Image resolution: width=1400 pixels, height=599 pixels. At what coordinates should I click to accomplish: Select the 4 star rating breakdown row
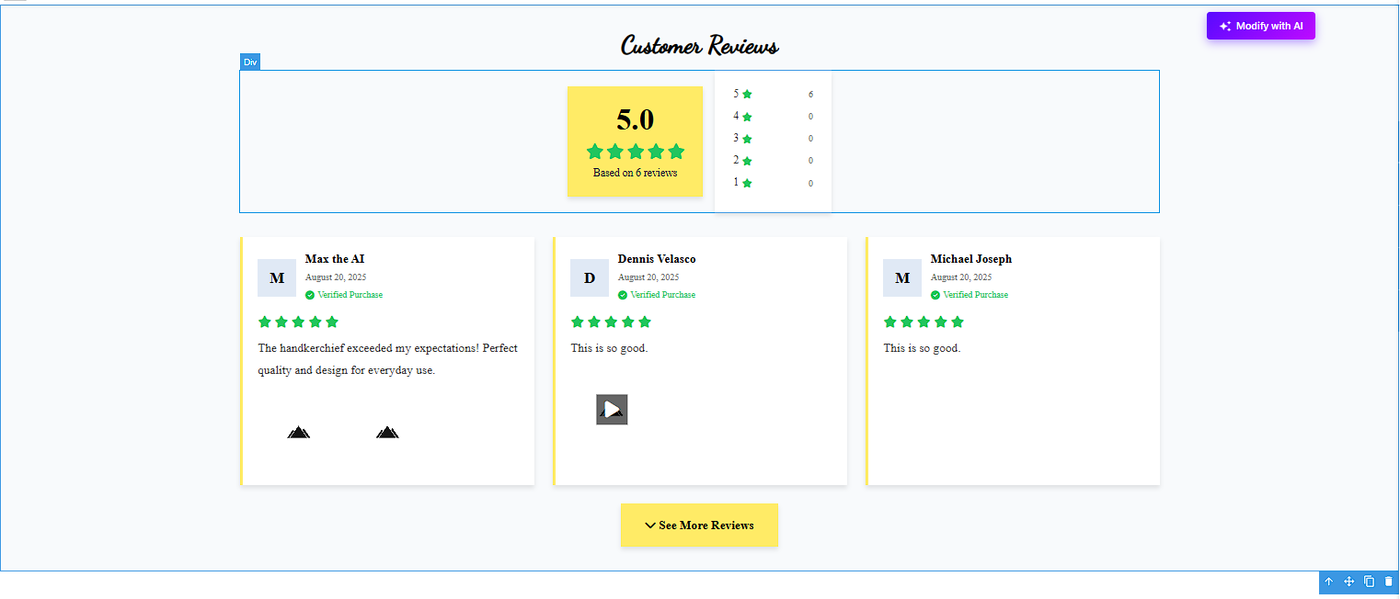click(772, 116)
